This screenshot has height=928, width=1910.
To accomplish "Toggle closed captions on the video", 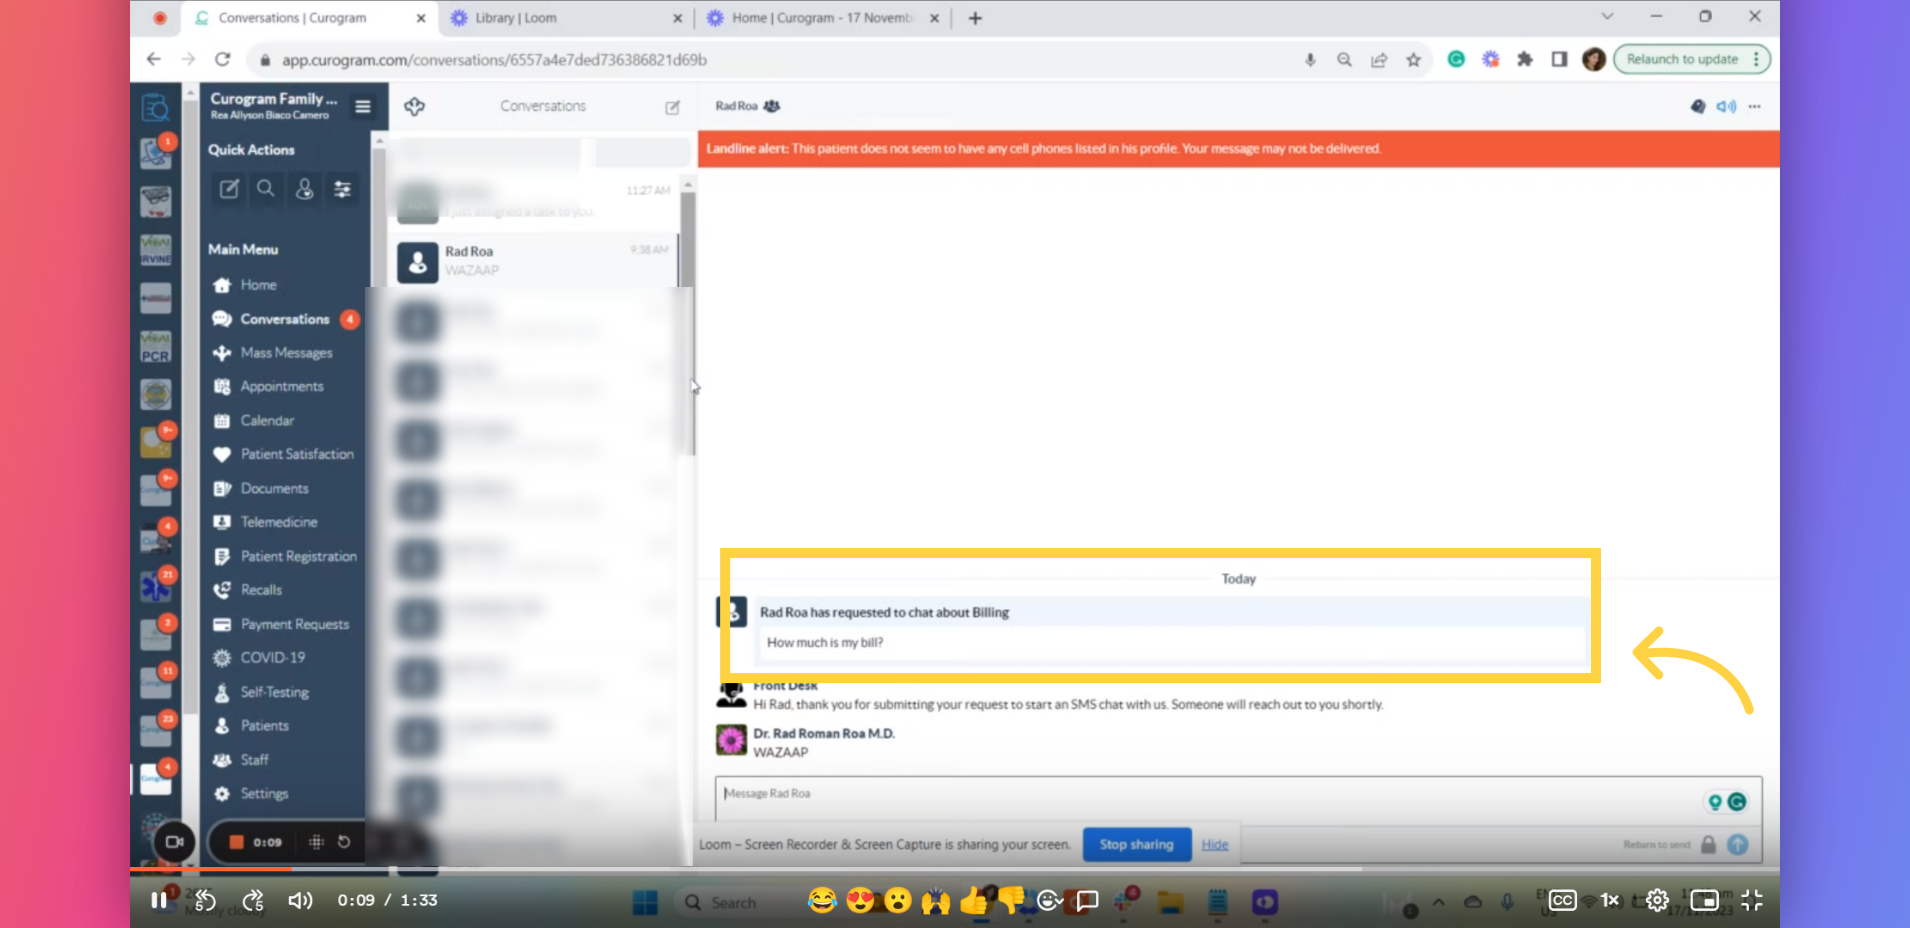I will 1562,900.
